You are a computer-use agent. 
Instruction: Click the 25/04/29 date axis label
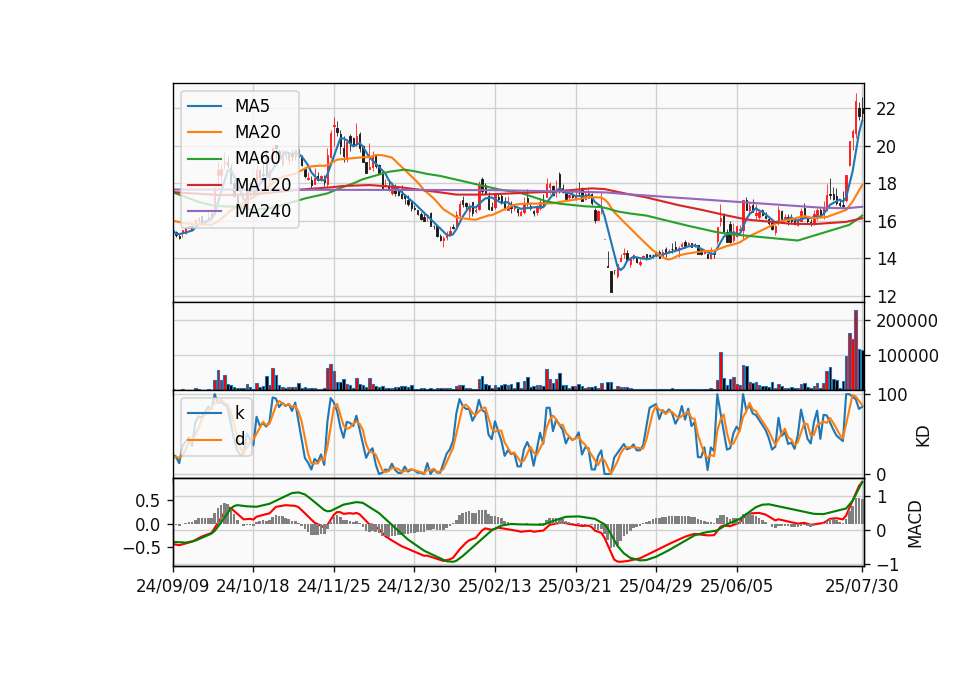pyautogui.click(x=656, y=586)
